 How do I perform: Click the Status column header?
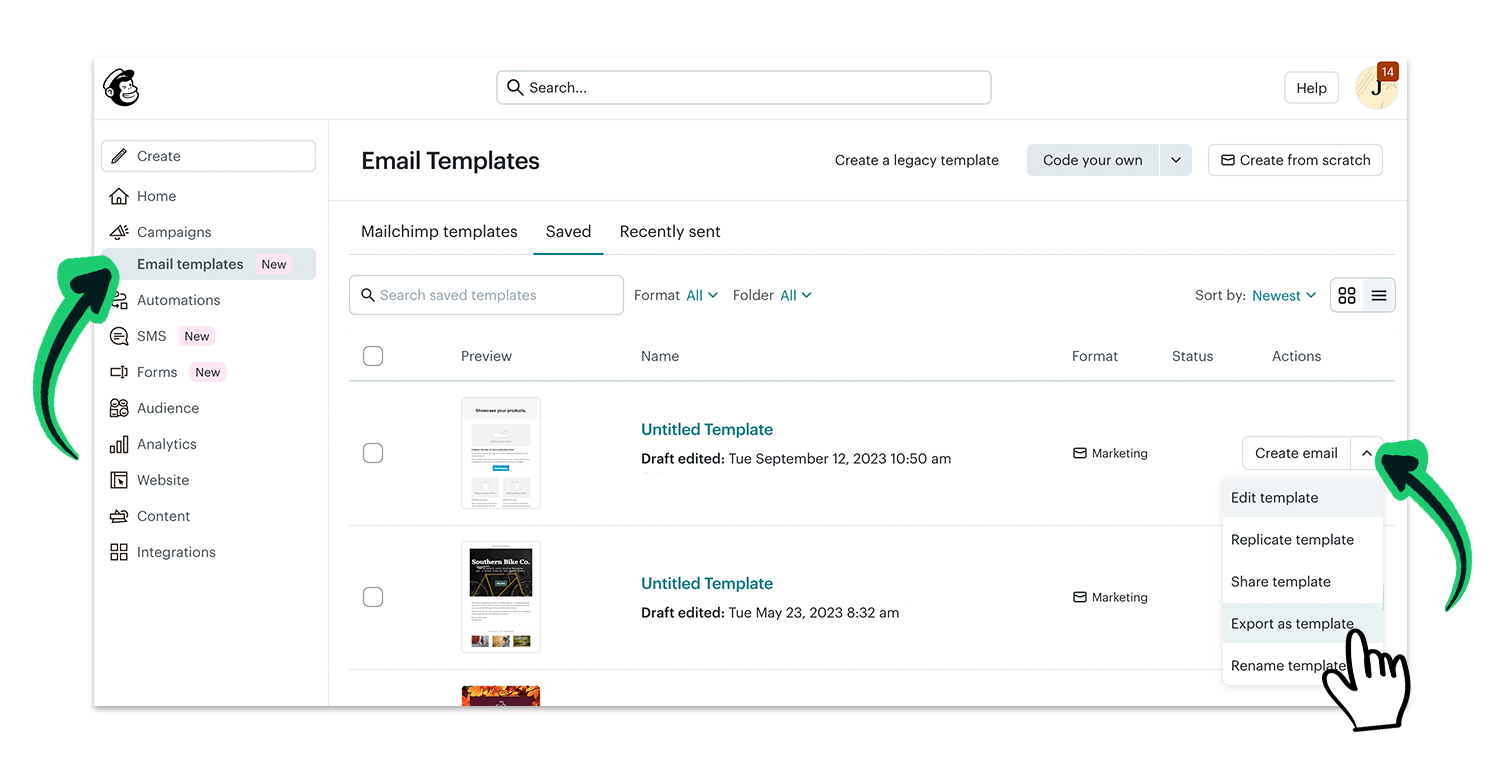1192,356
